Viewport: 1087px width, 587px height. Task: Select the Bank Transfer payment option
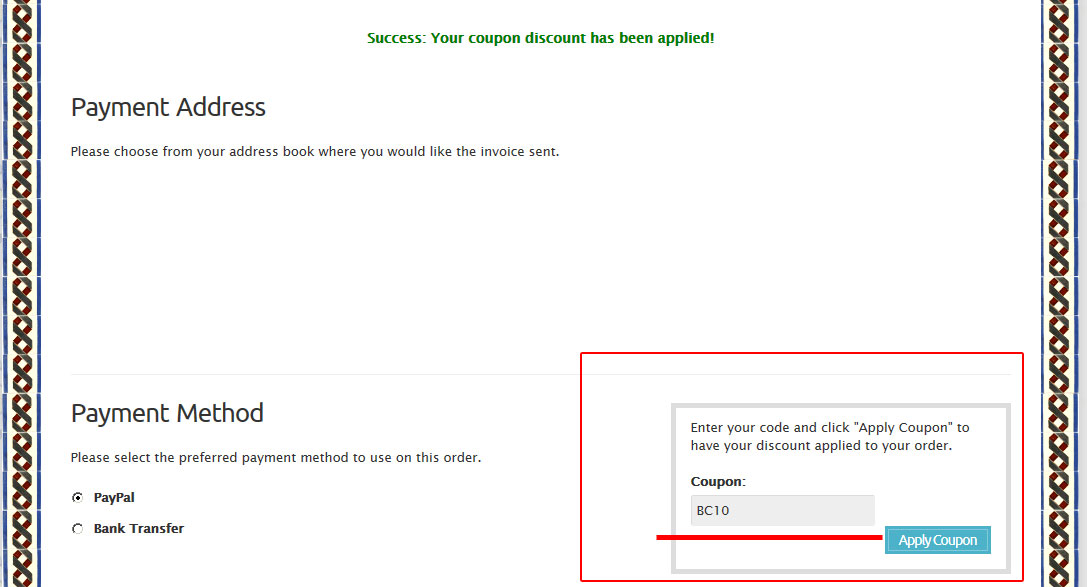tap(78, 529)
